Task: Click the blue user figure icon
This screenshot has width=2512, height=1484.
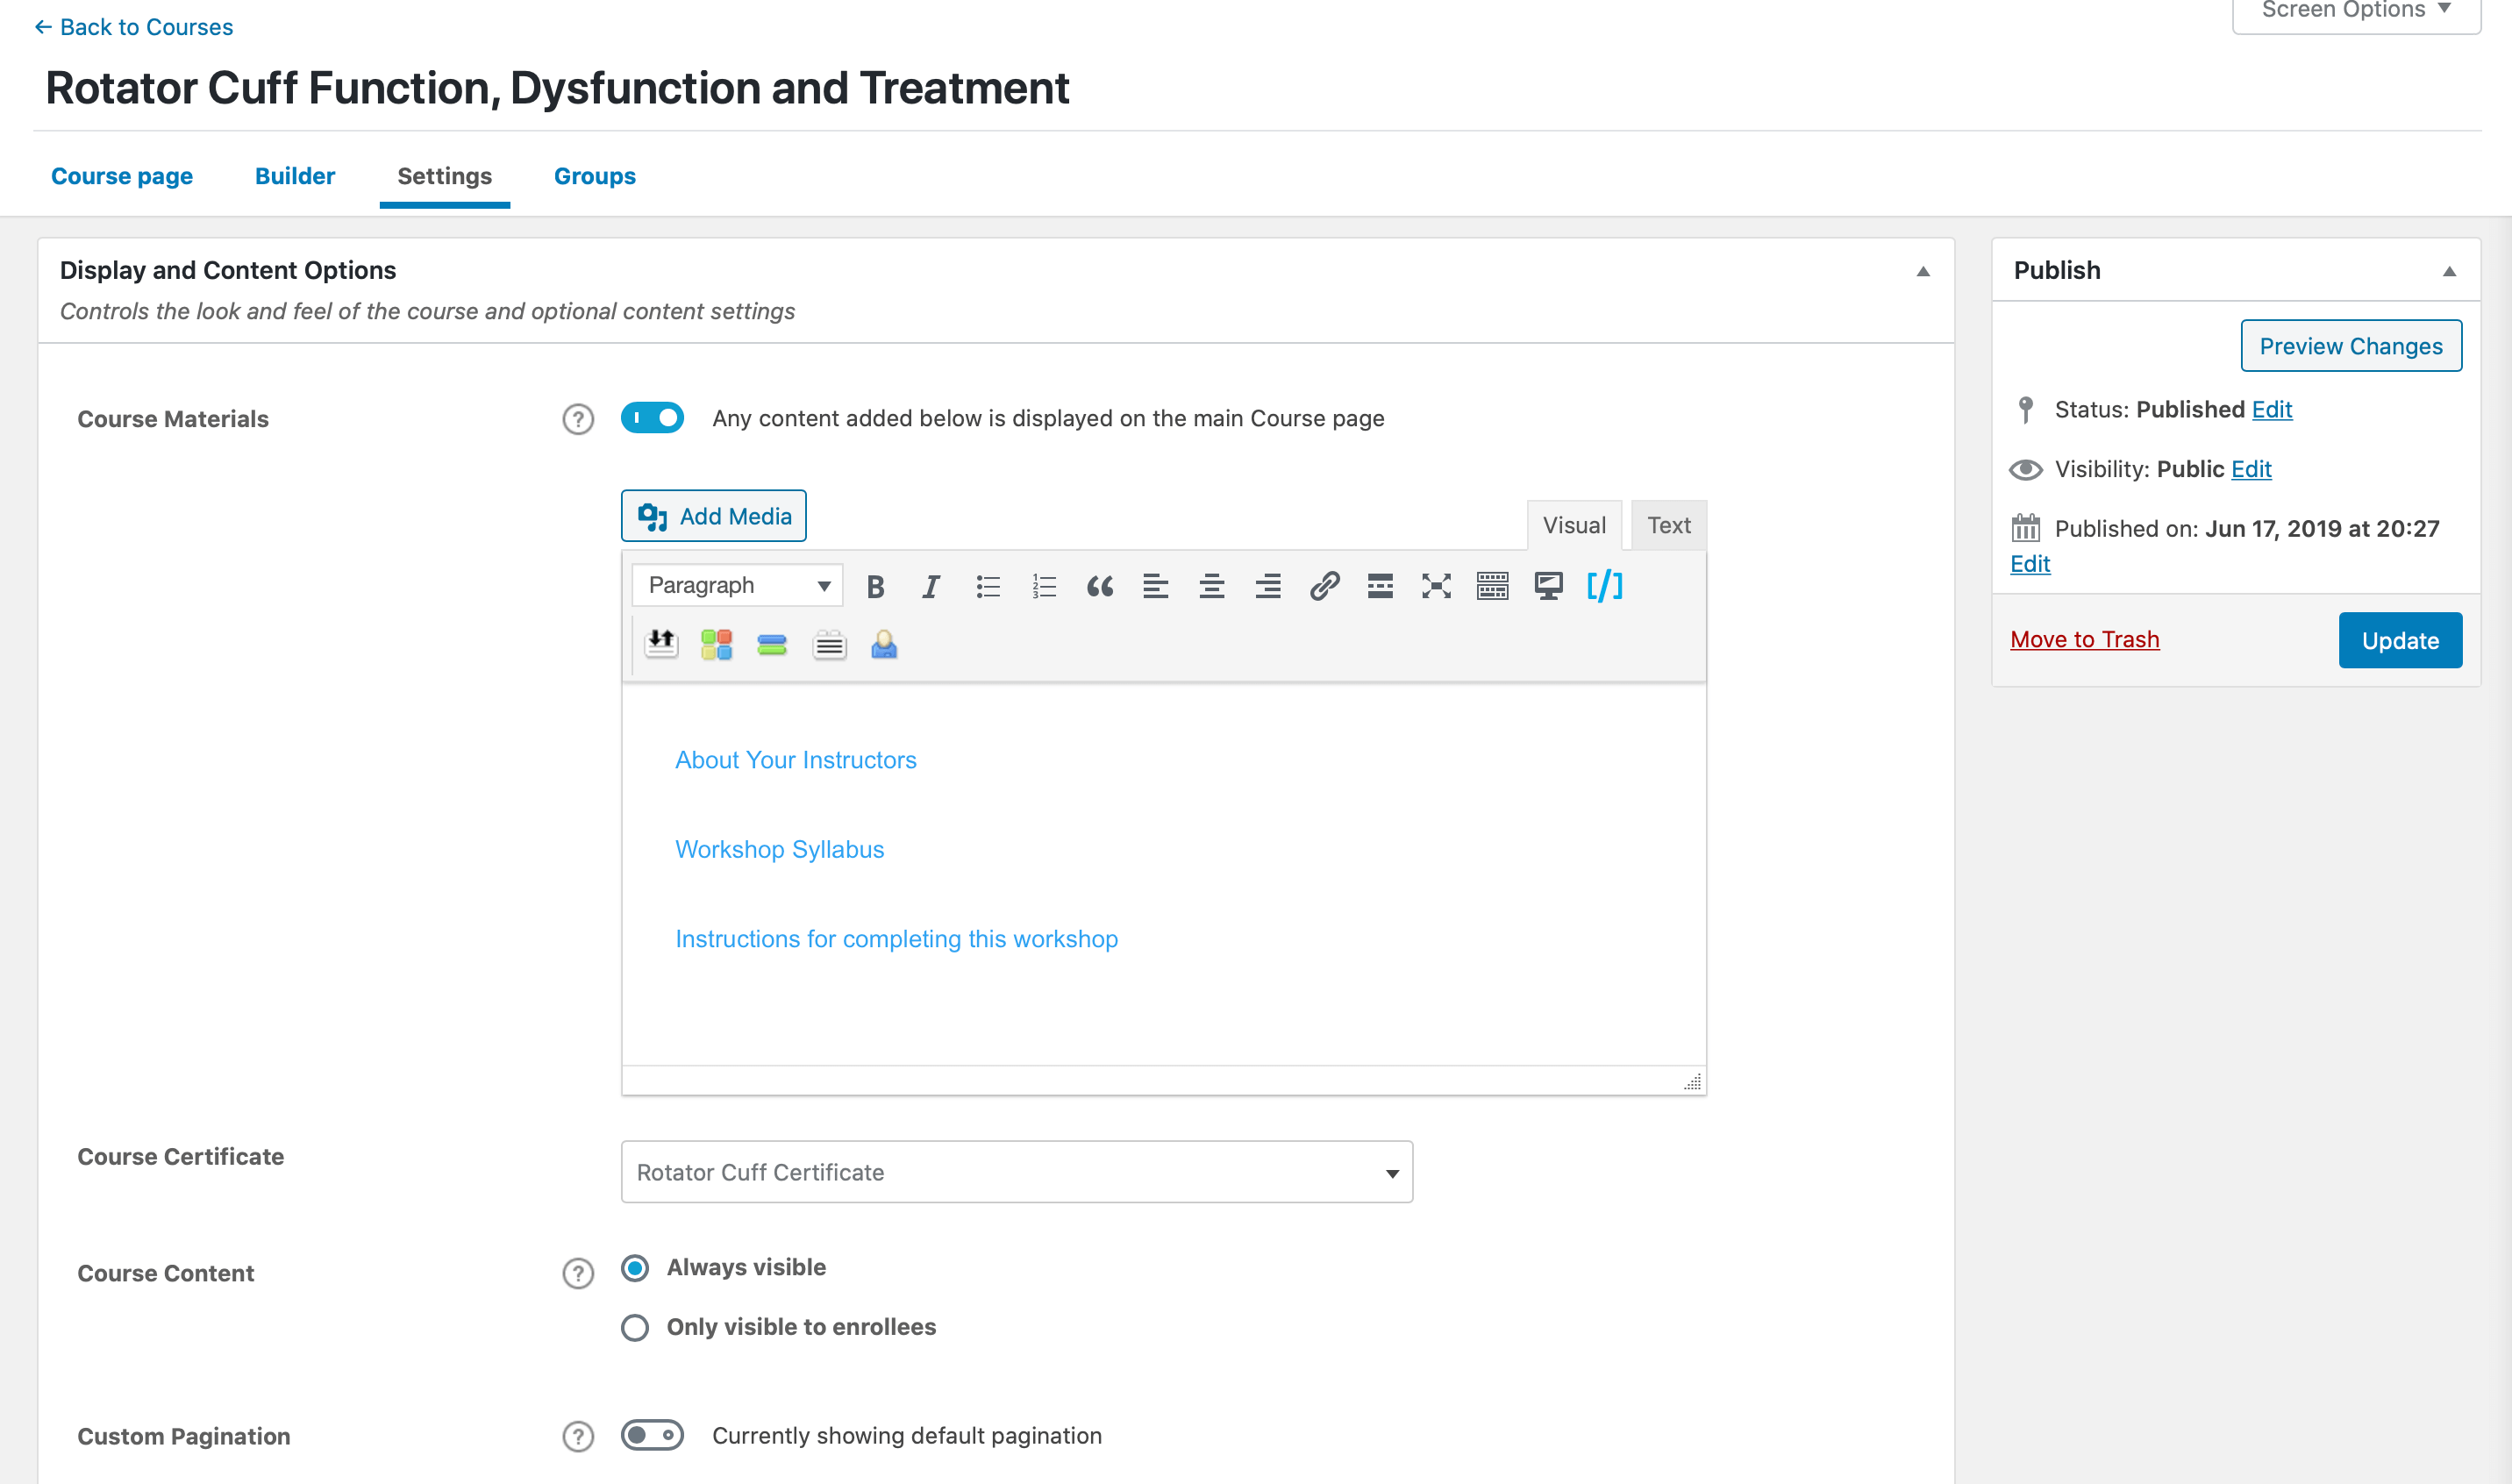Action: [x=884, y=644]
